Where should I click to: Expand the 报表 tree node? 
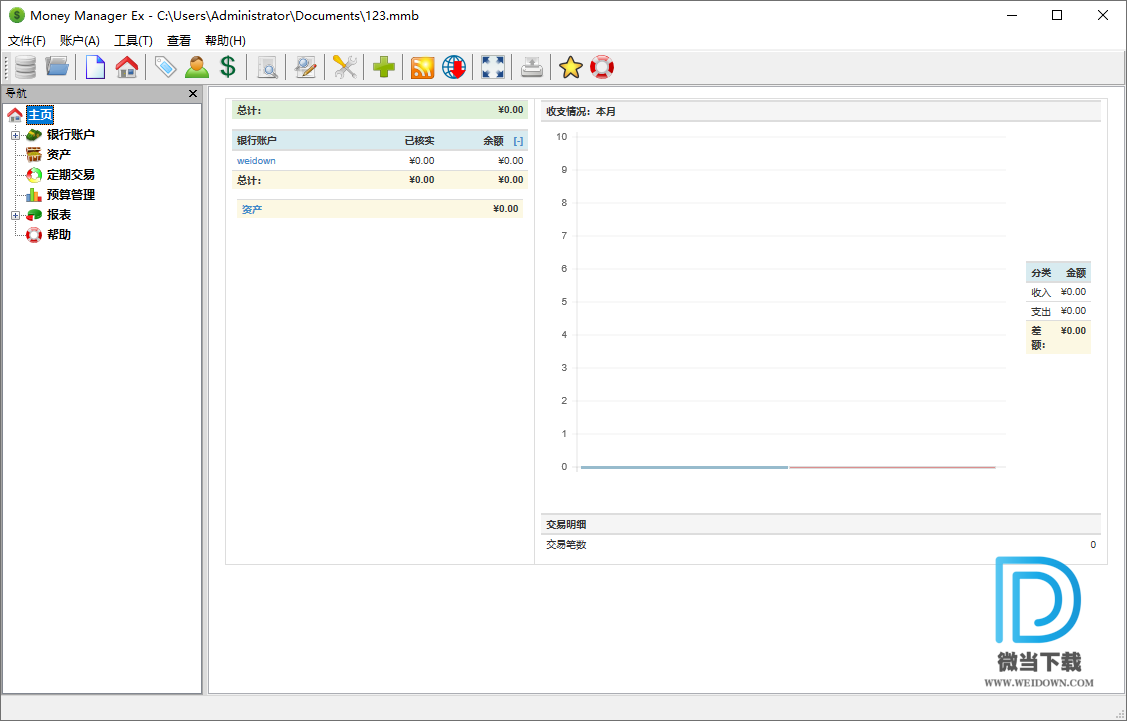15,215
